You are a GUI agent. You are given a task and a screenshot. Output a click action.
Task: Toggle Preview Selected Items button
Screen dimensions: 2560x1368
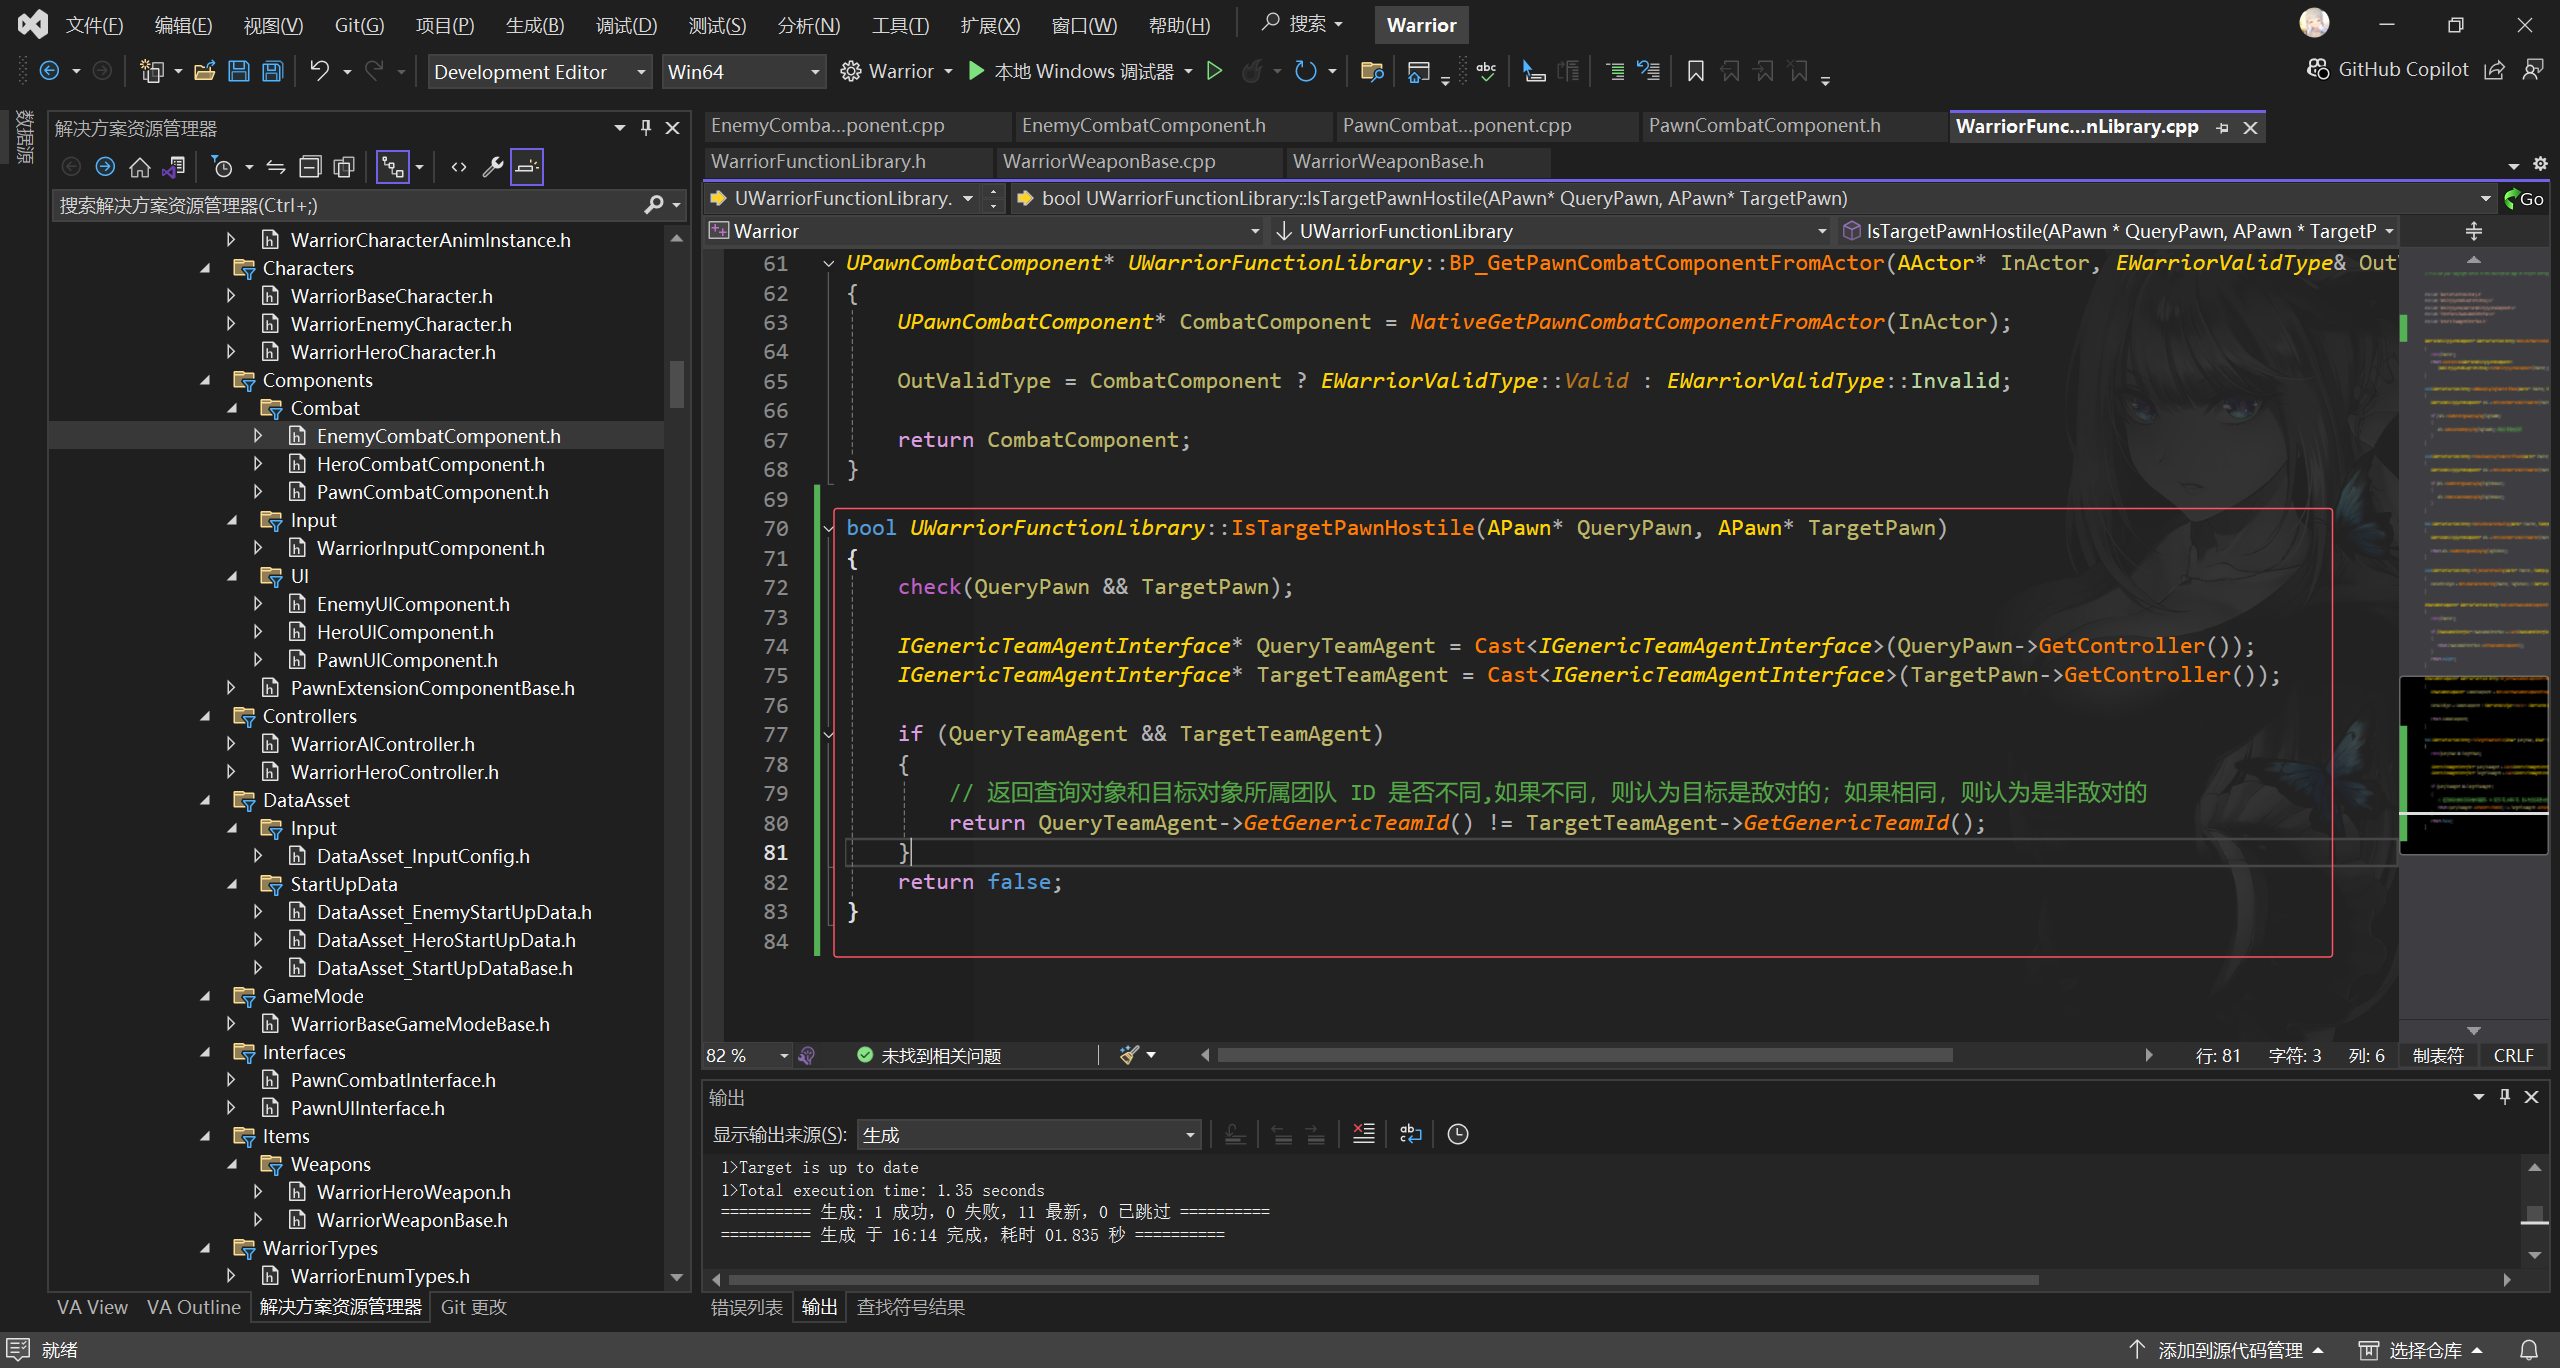click(x=527, y=167)
